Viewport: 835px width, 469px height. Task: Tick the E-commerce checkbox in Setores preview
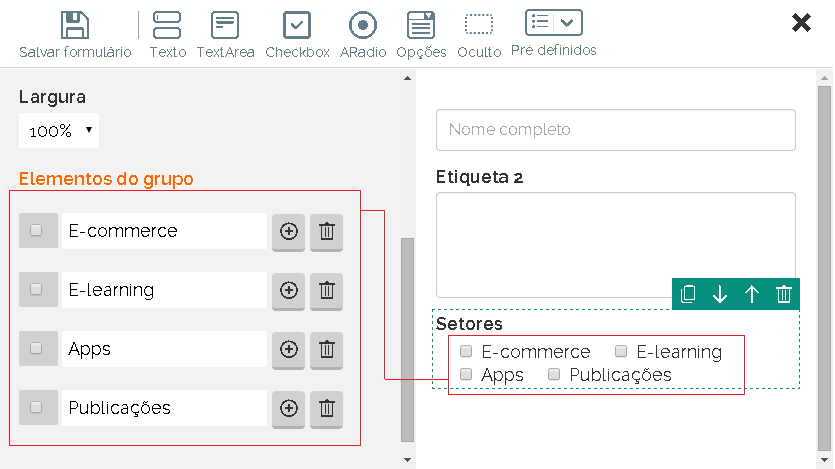(466, 352)
